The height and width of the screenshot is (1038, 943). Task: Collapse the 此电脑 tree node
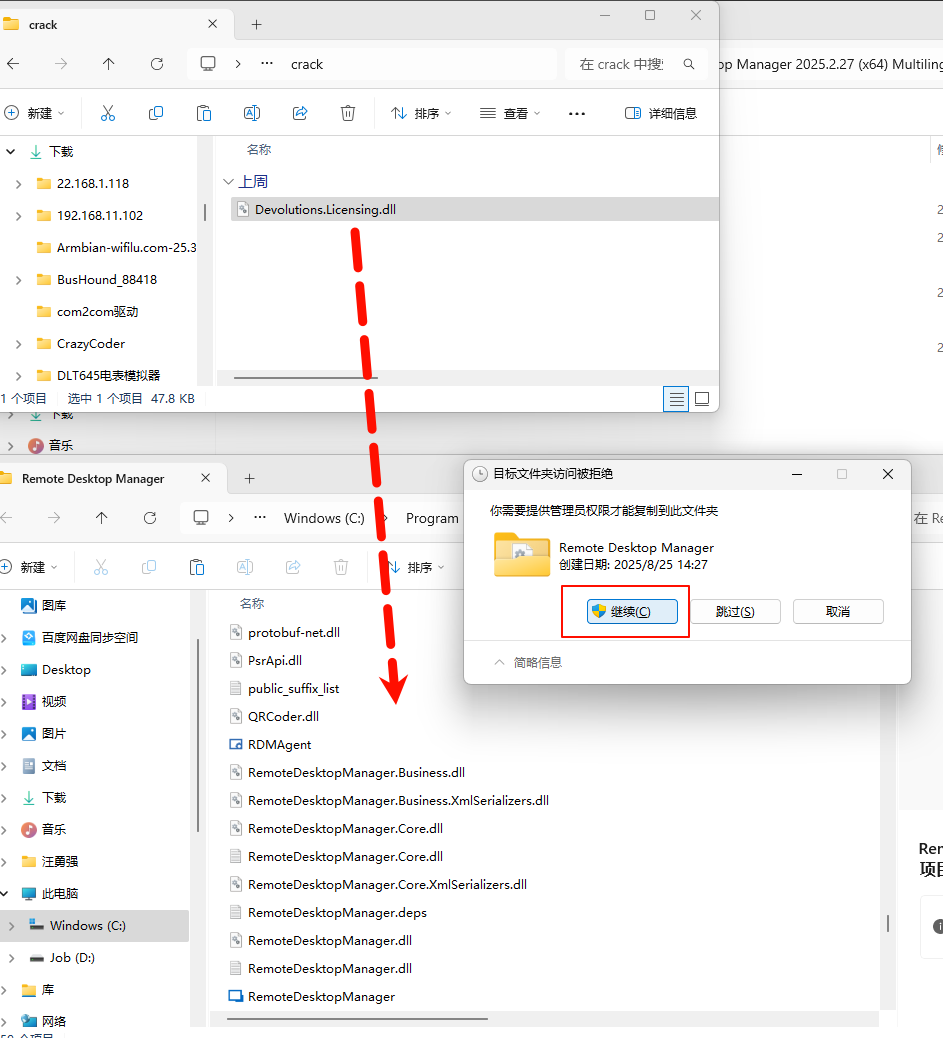5,894
